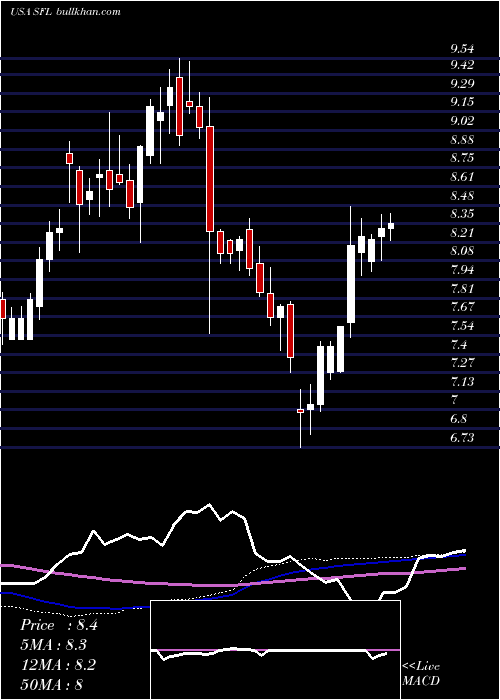Select the 7.81 price label
This screenshot has width=500, height=700.
pyautogui.click(x=462, y=288)
